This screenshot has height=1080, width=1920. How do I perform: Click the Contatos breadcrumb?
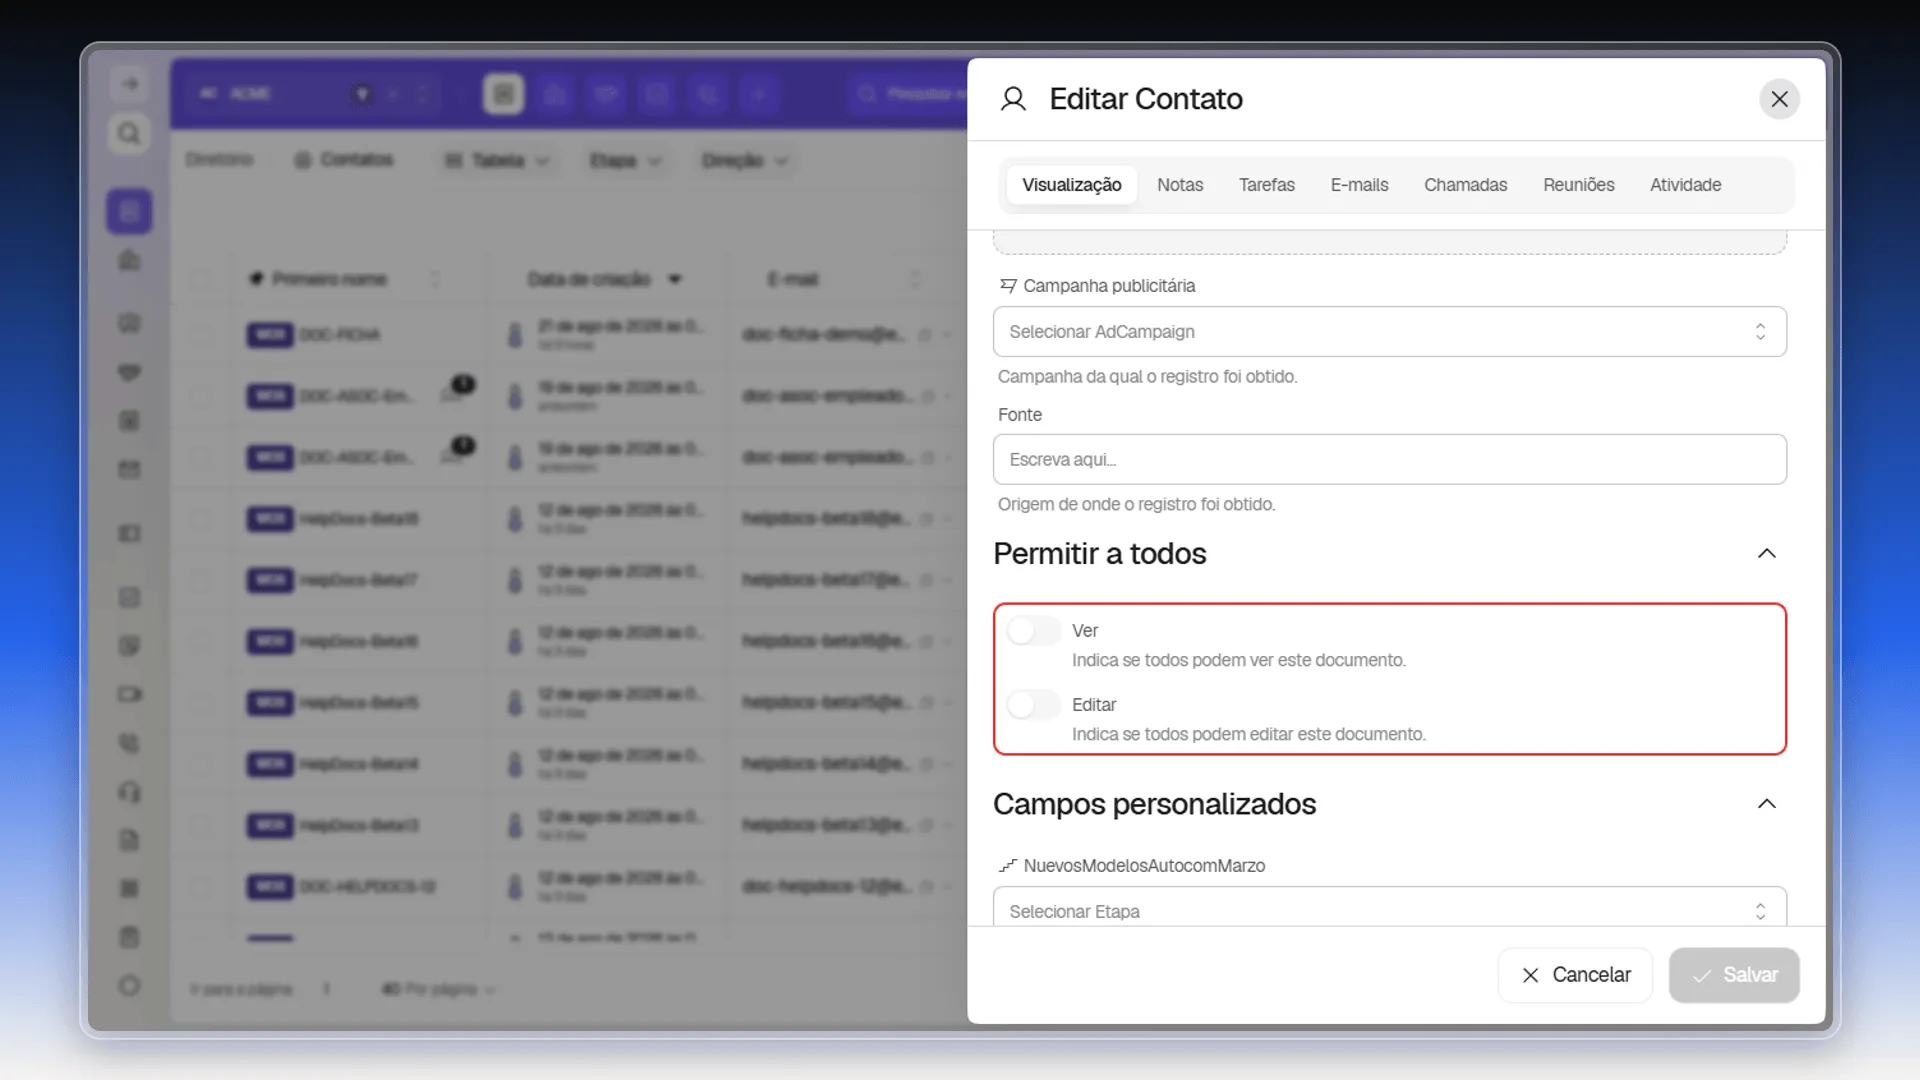[x=344, y=160]
